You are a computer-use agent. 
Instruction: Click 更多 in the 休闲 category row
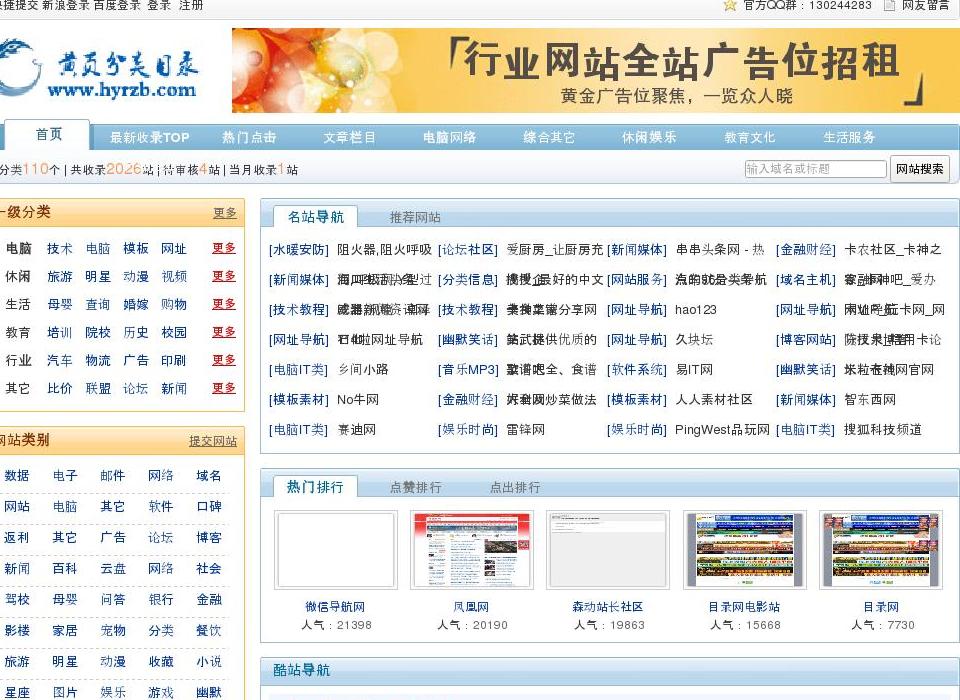click(x=224, y=276)
